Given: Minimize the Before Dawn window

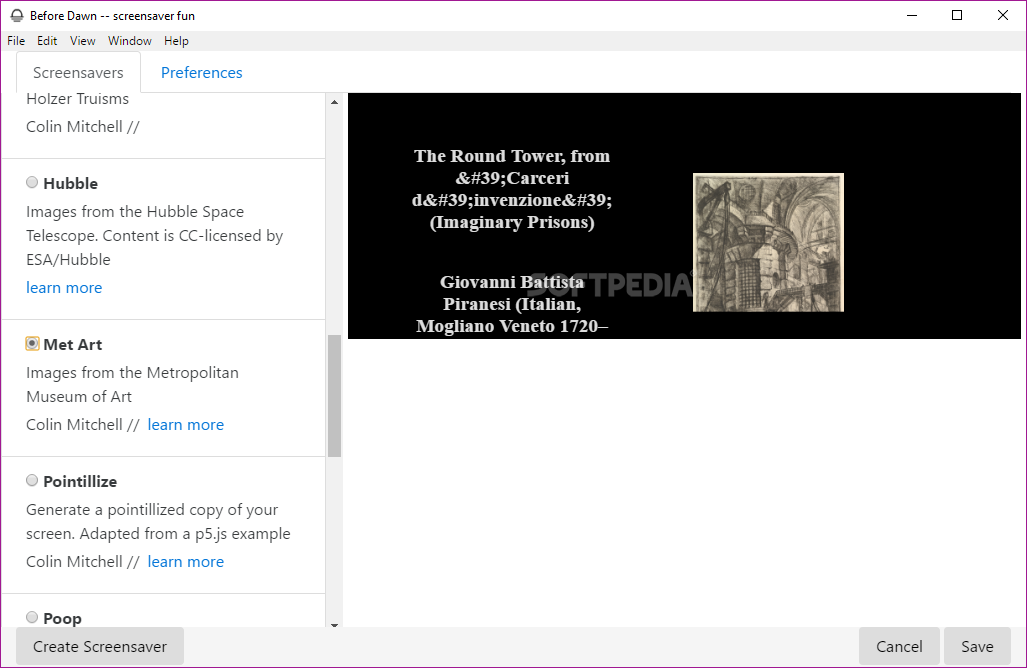Looking at the screenshot, I should [912, 15].
